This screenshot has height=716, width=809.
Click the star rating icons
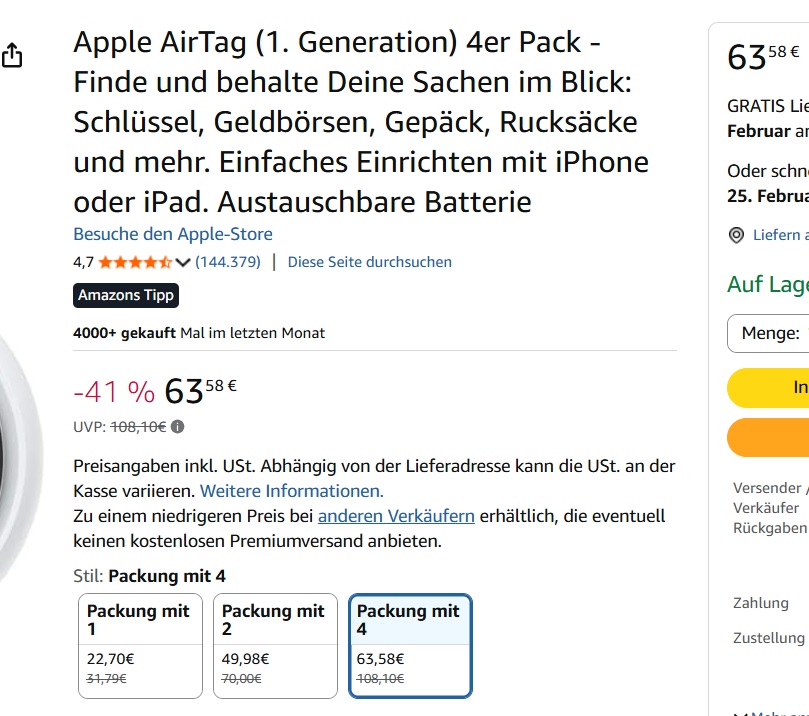pos(134,262)
